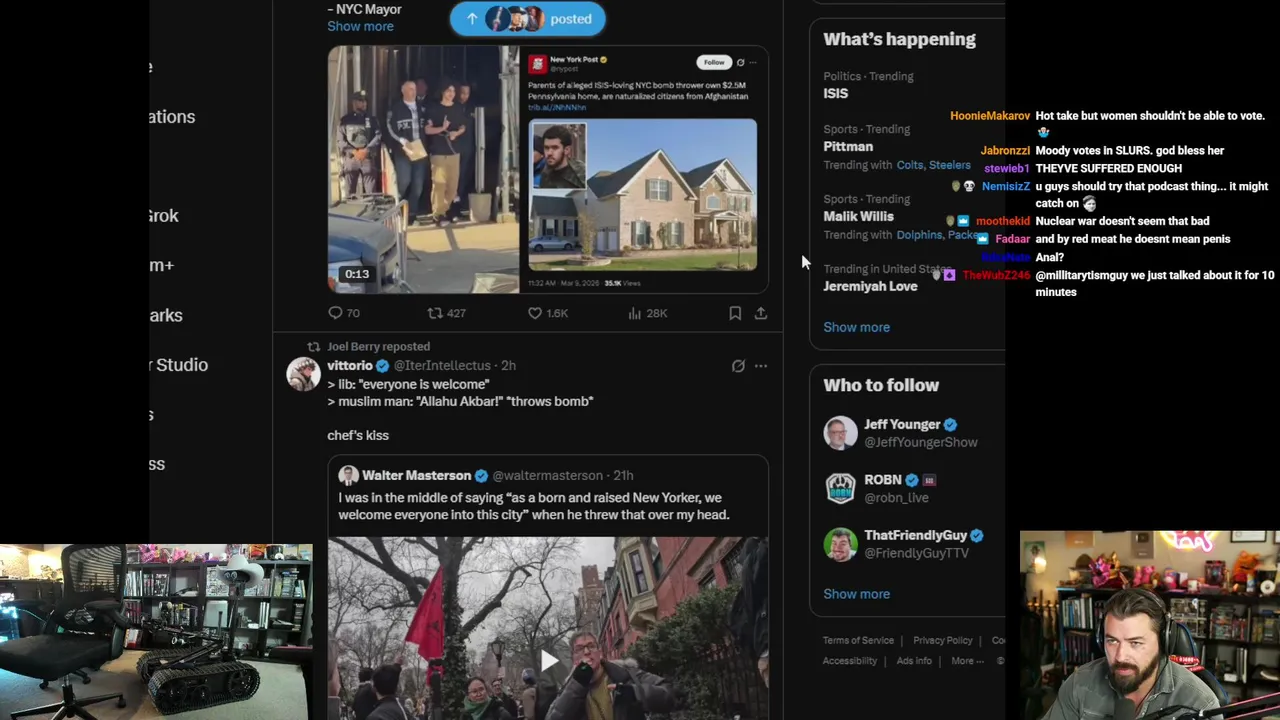This screenshot has height=720, width=1280.
Task: Expand 'Show more' under What's happening
Action: pos(856,327)
